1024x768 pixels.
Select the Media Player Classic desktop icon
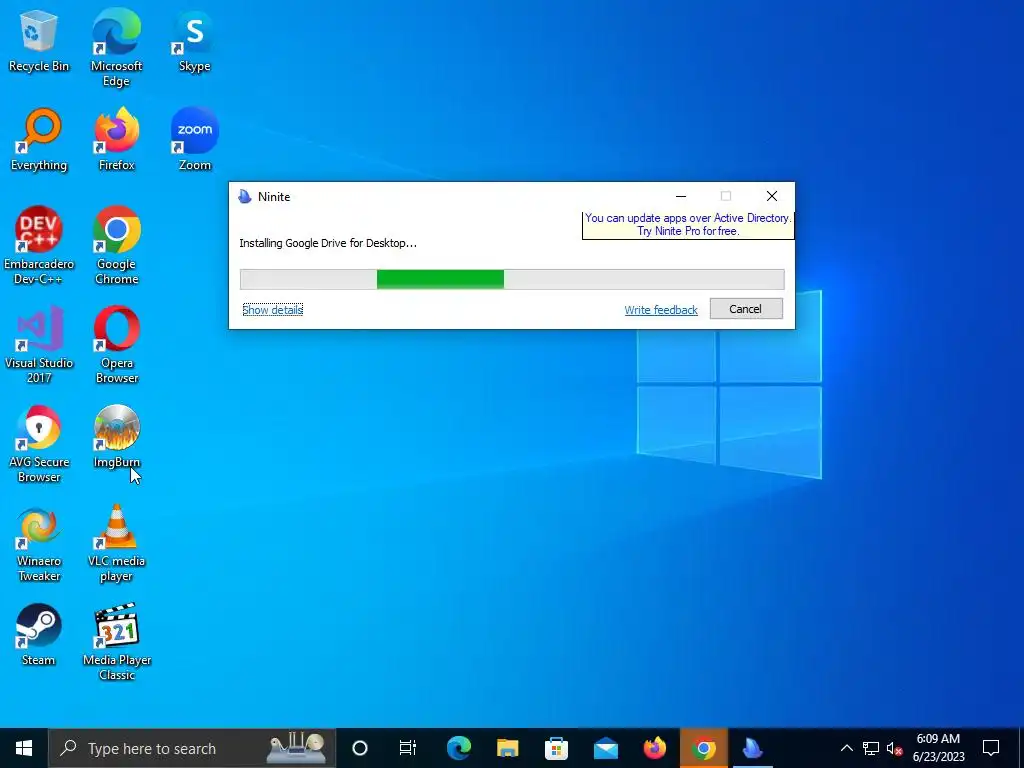(x=116, y=642)
